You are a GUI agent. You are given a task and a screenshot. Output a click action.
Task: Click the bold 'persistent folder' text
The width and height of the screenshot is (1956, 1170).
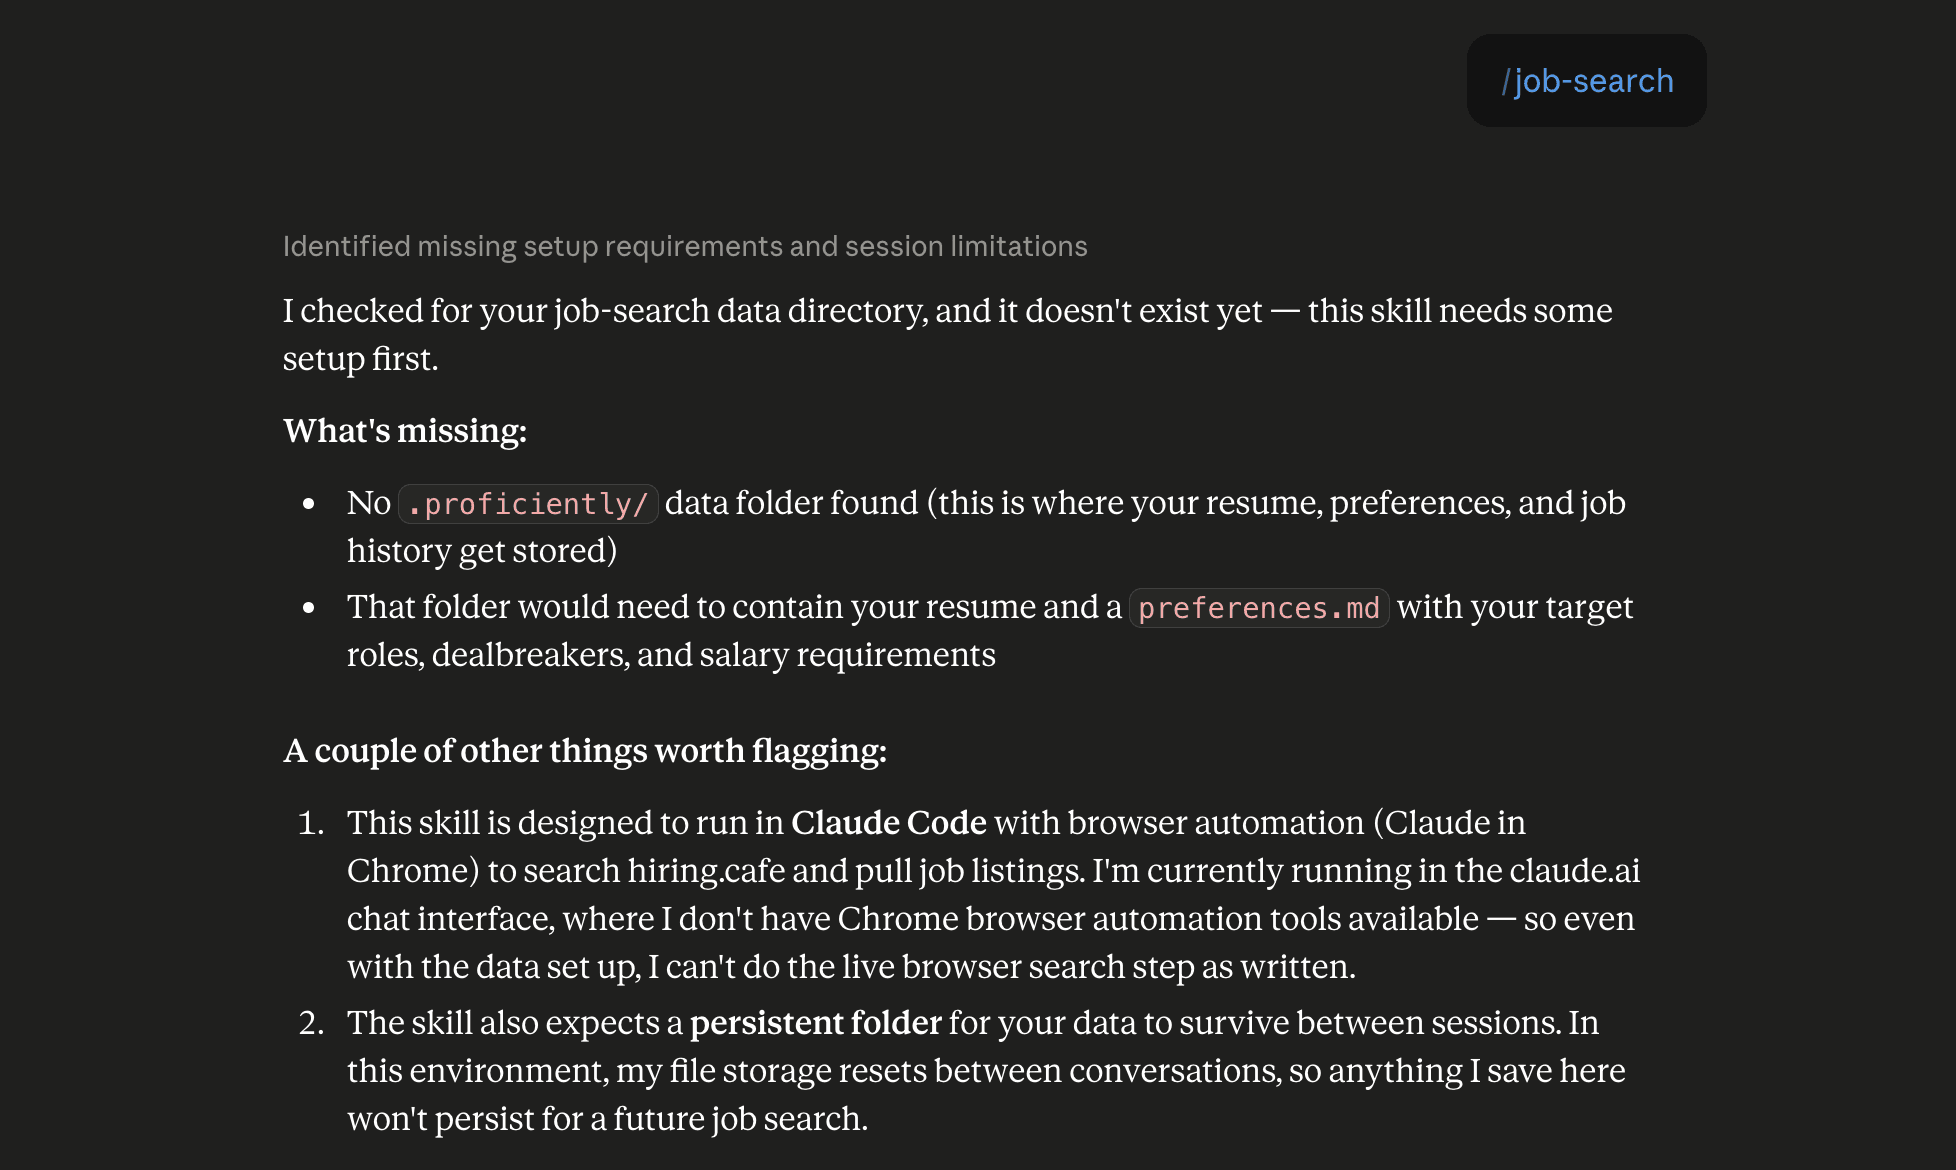[x=816, y=1023]
